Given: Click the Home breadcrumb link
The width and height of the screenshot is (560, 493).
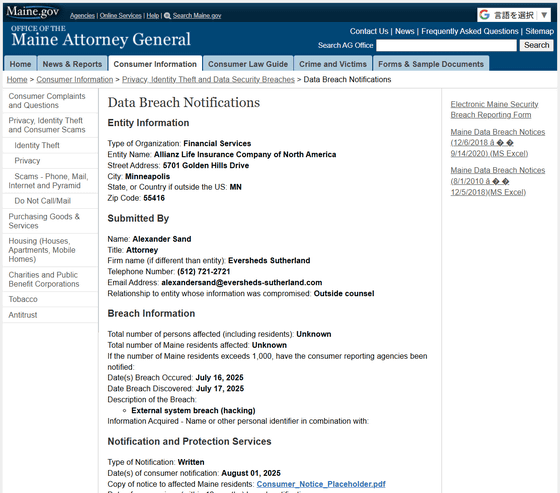Looking at the screenshot, I should pos(17,80).
